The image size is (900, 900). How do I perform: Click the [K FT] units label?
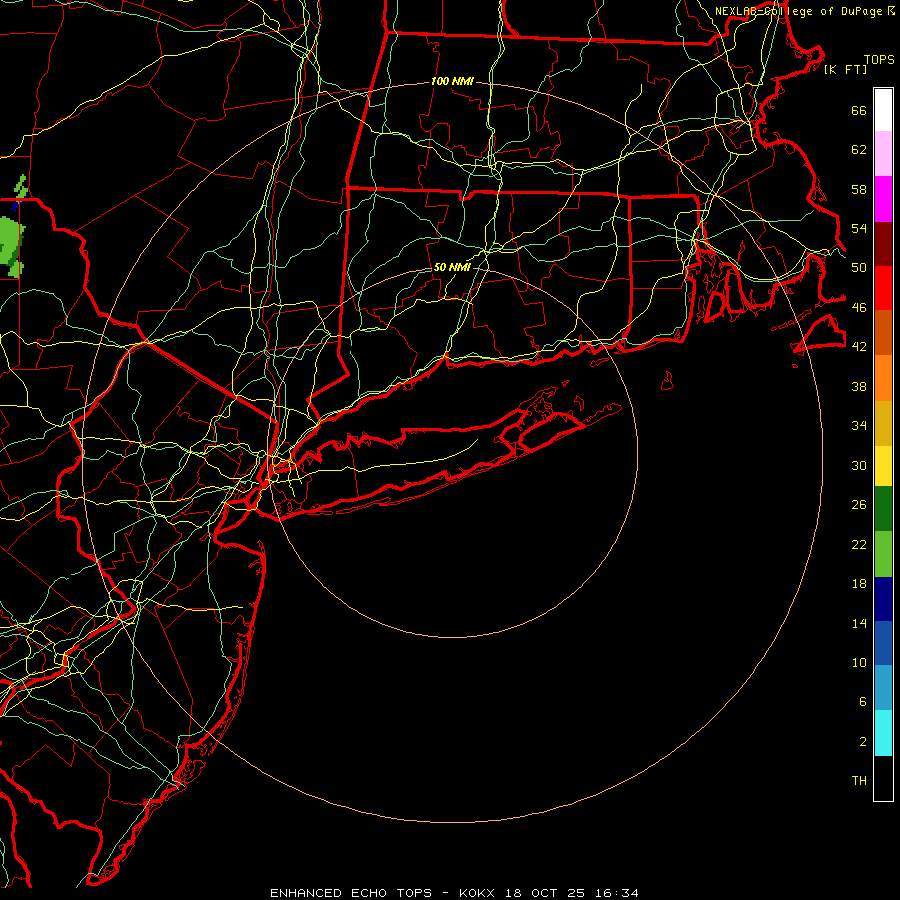[845, 69]
